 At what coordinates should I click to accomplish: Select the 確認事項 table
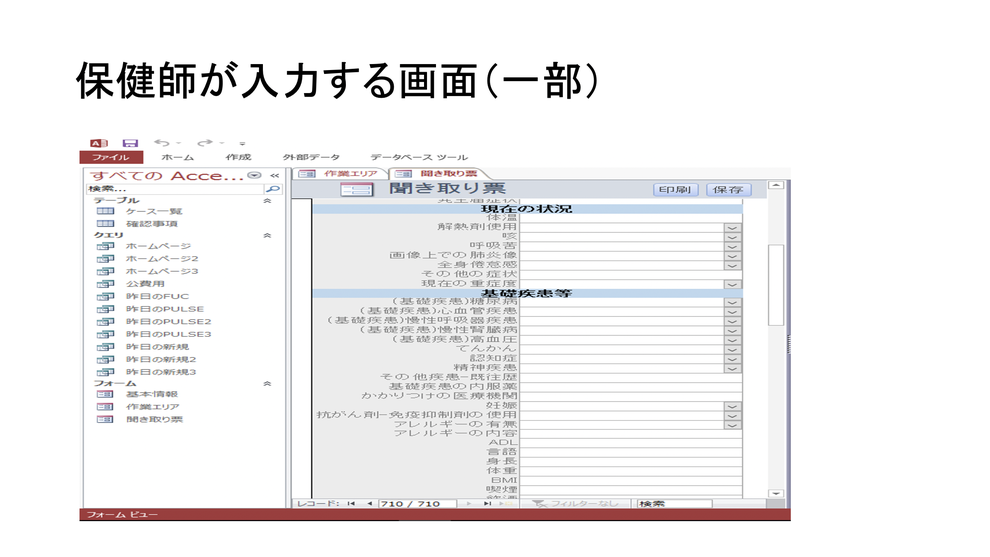coord(152,224)
